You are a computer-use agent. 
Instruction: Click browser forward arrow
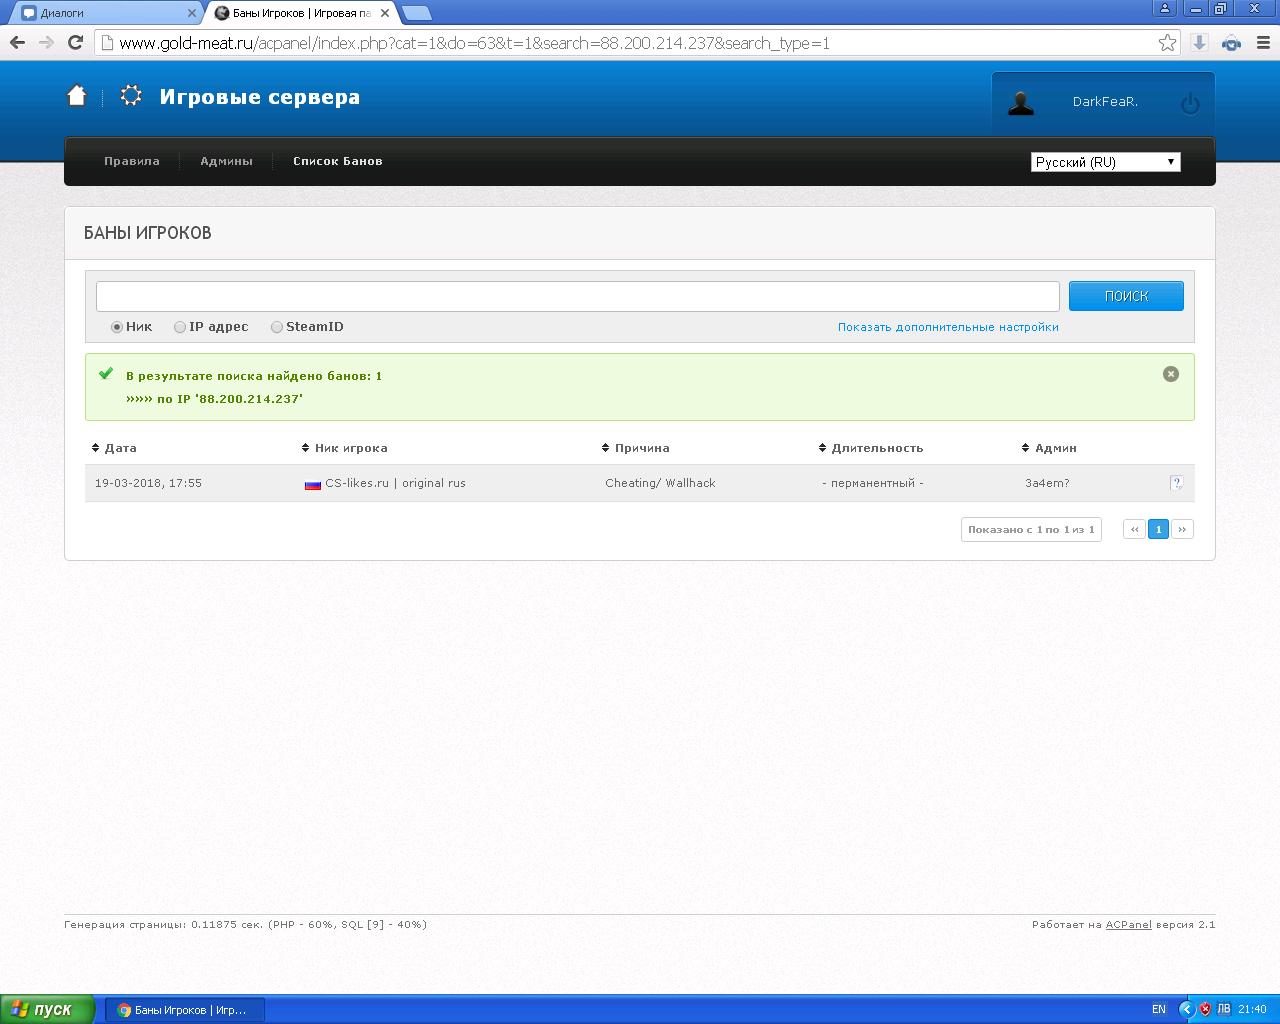(x=46, y=42)
